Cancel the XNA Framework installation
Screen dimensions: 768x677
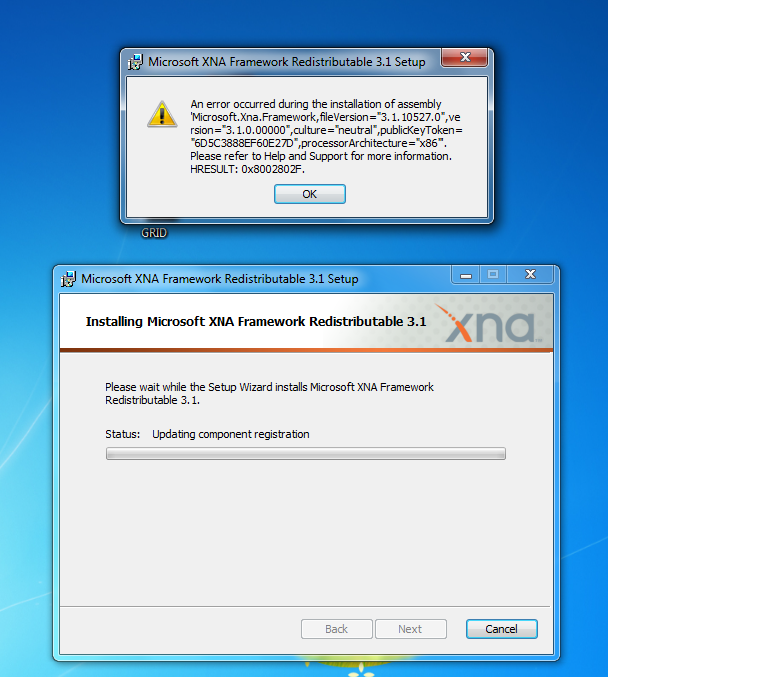[502, 629]
